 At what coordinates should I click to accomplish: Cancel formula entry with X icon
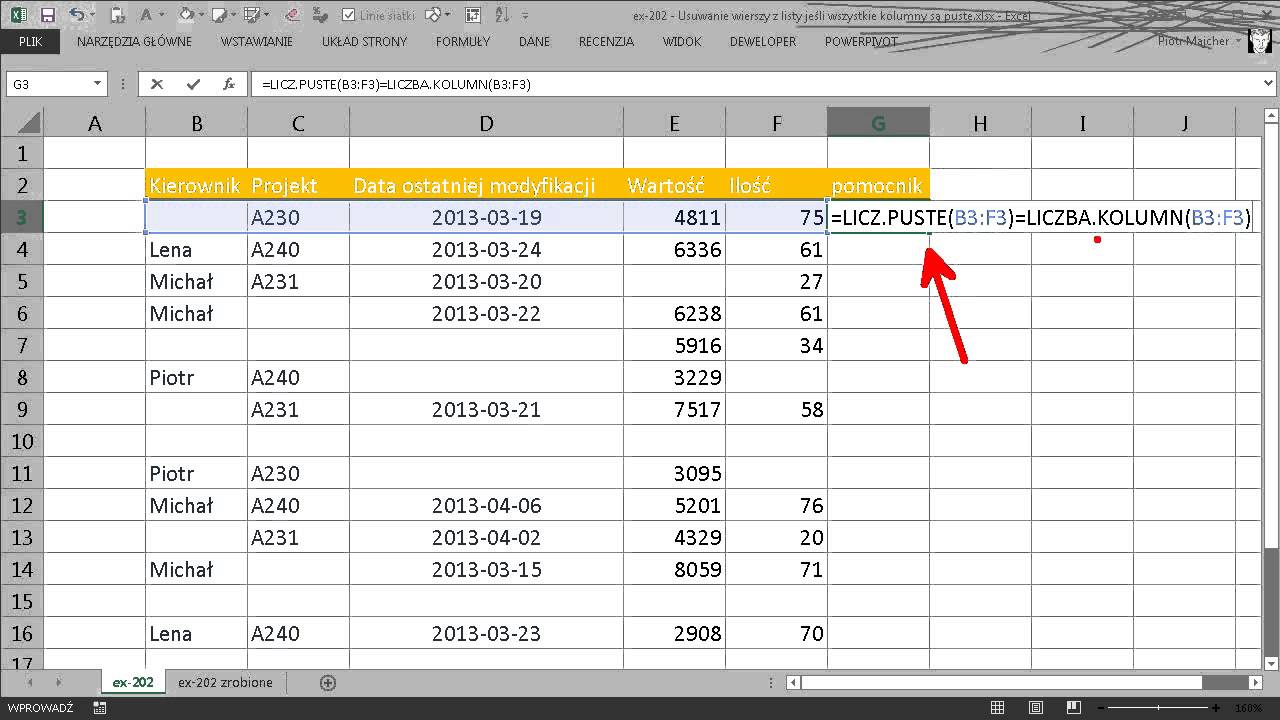point(157,85)
